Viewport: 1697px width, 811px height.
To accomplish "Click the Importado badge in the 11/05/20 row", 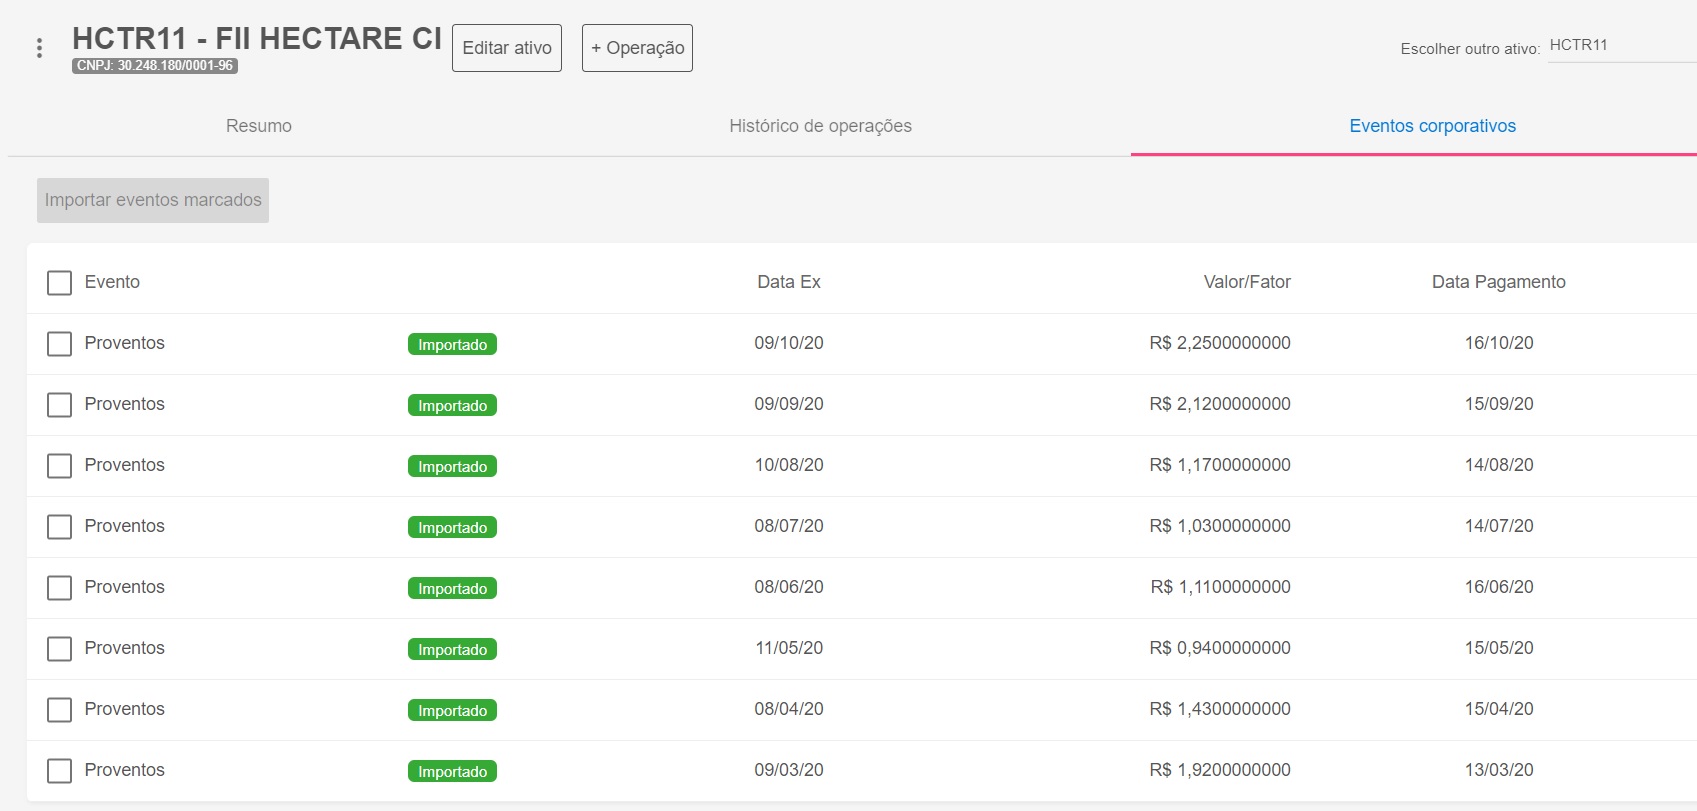I will [452, 649].
